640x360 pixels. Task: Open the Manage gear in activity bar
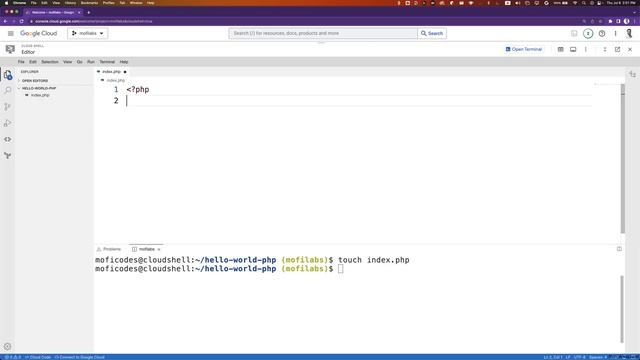[7, 347]
